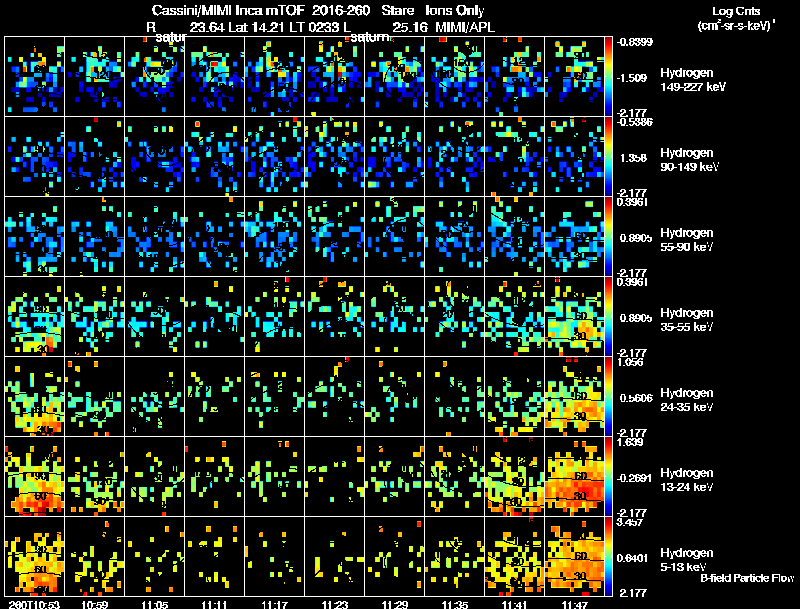Click the Hydrogen 5-13 keV row label
Screen dimensions: 800x609
pyautogui.click(x=687, y=560)
